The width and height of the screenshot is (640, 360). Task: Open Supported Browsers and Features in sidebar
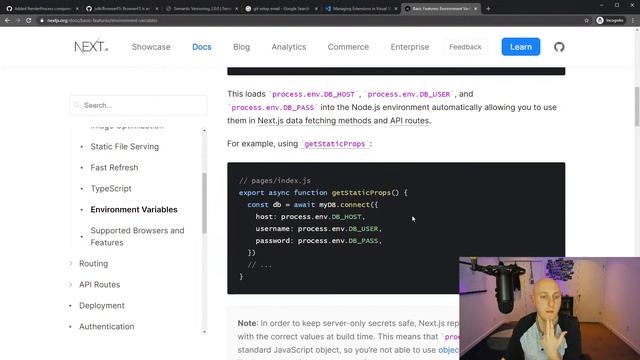(137, 236)
